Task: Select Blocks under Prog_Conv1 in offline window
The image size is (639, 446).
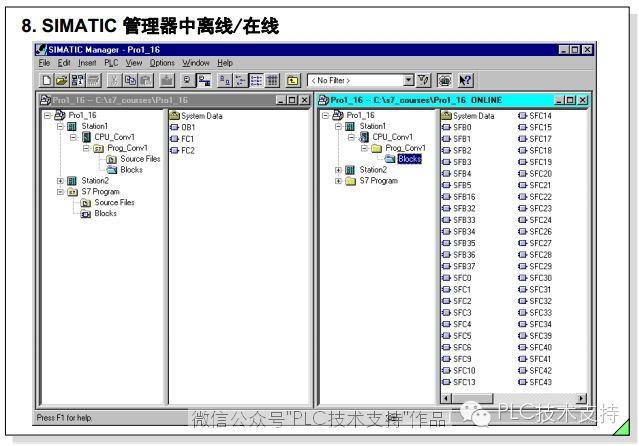Action: 131,170
